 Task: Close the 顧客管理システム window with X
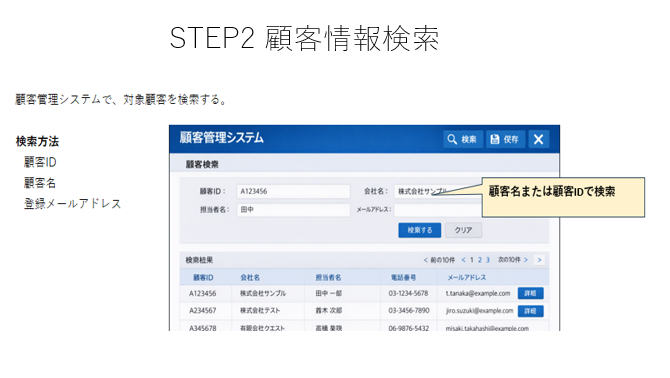point(538,139)
